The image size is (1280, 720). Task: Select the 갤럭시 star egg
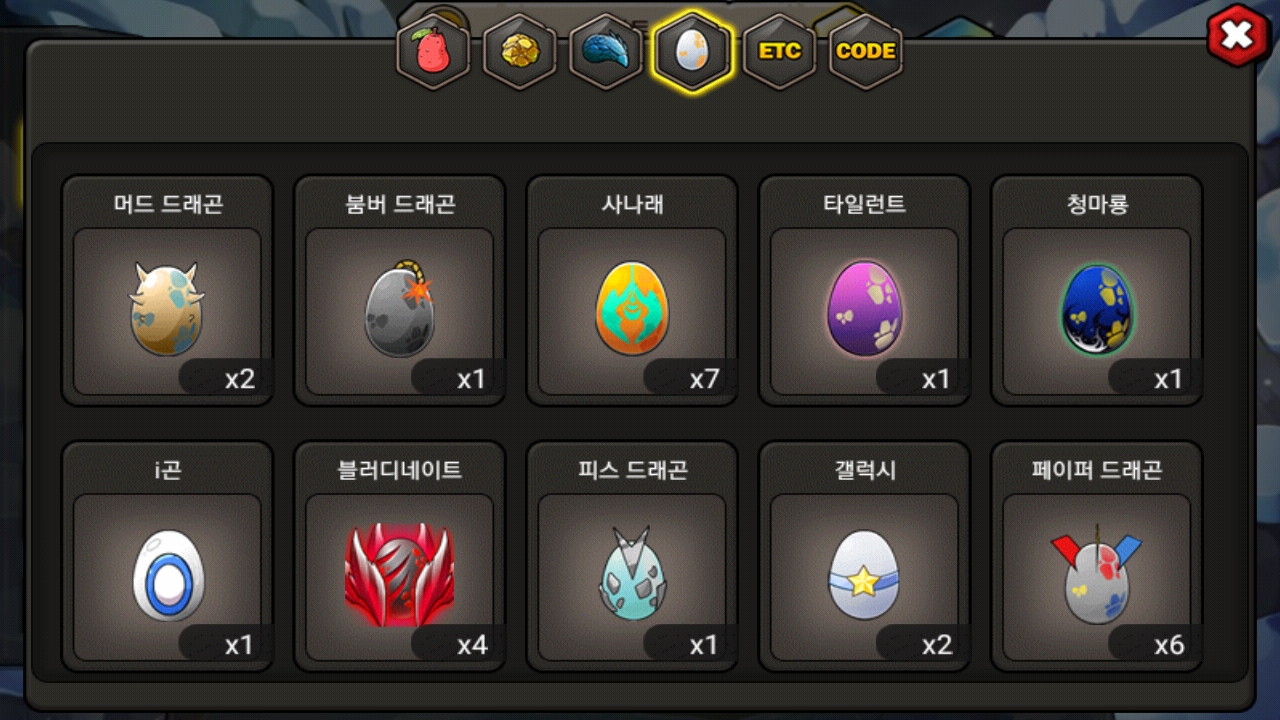click(864, 576)
